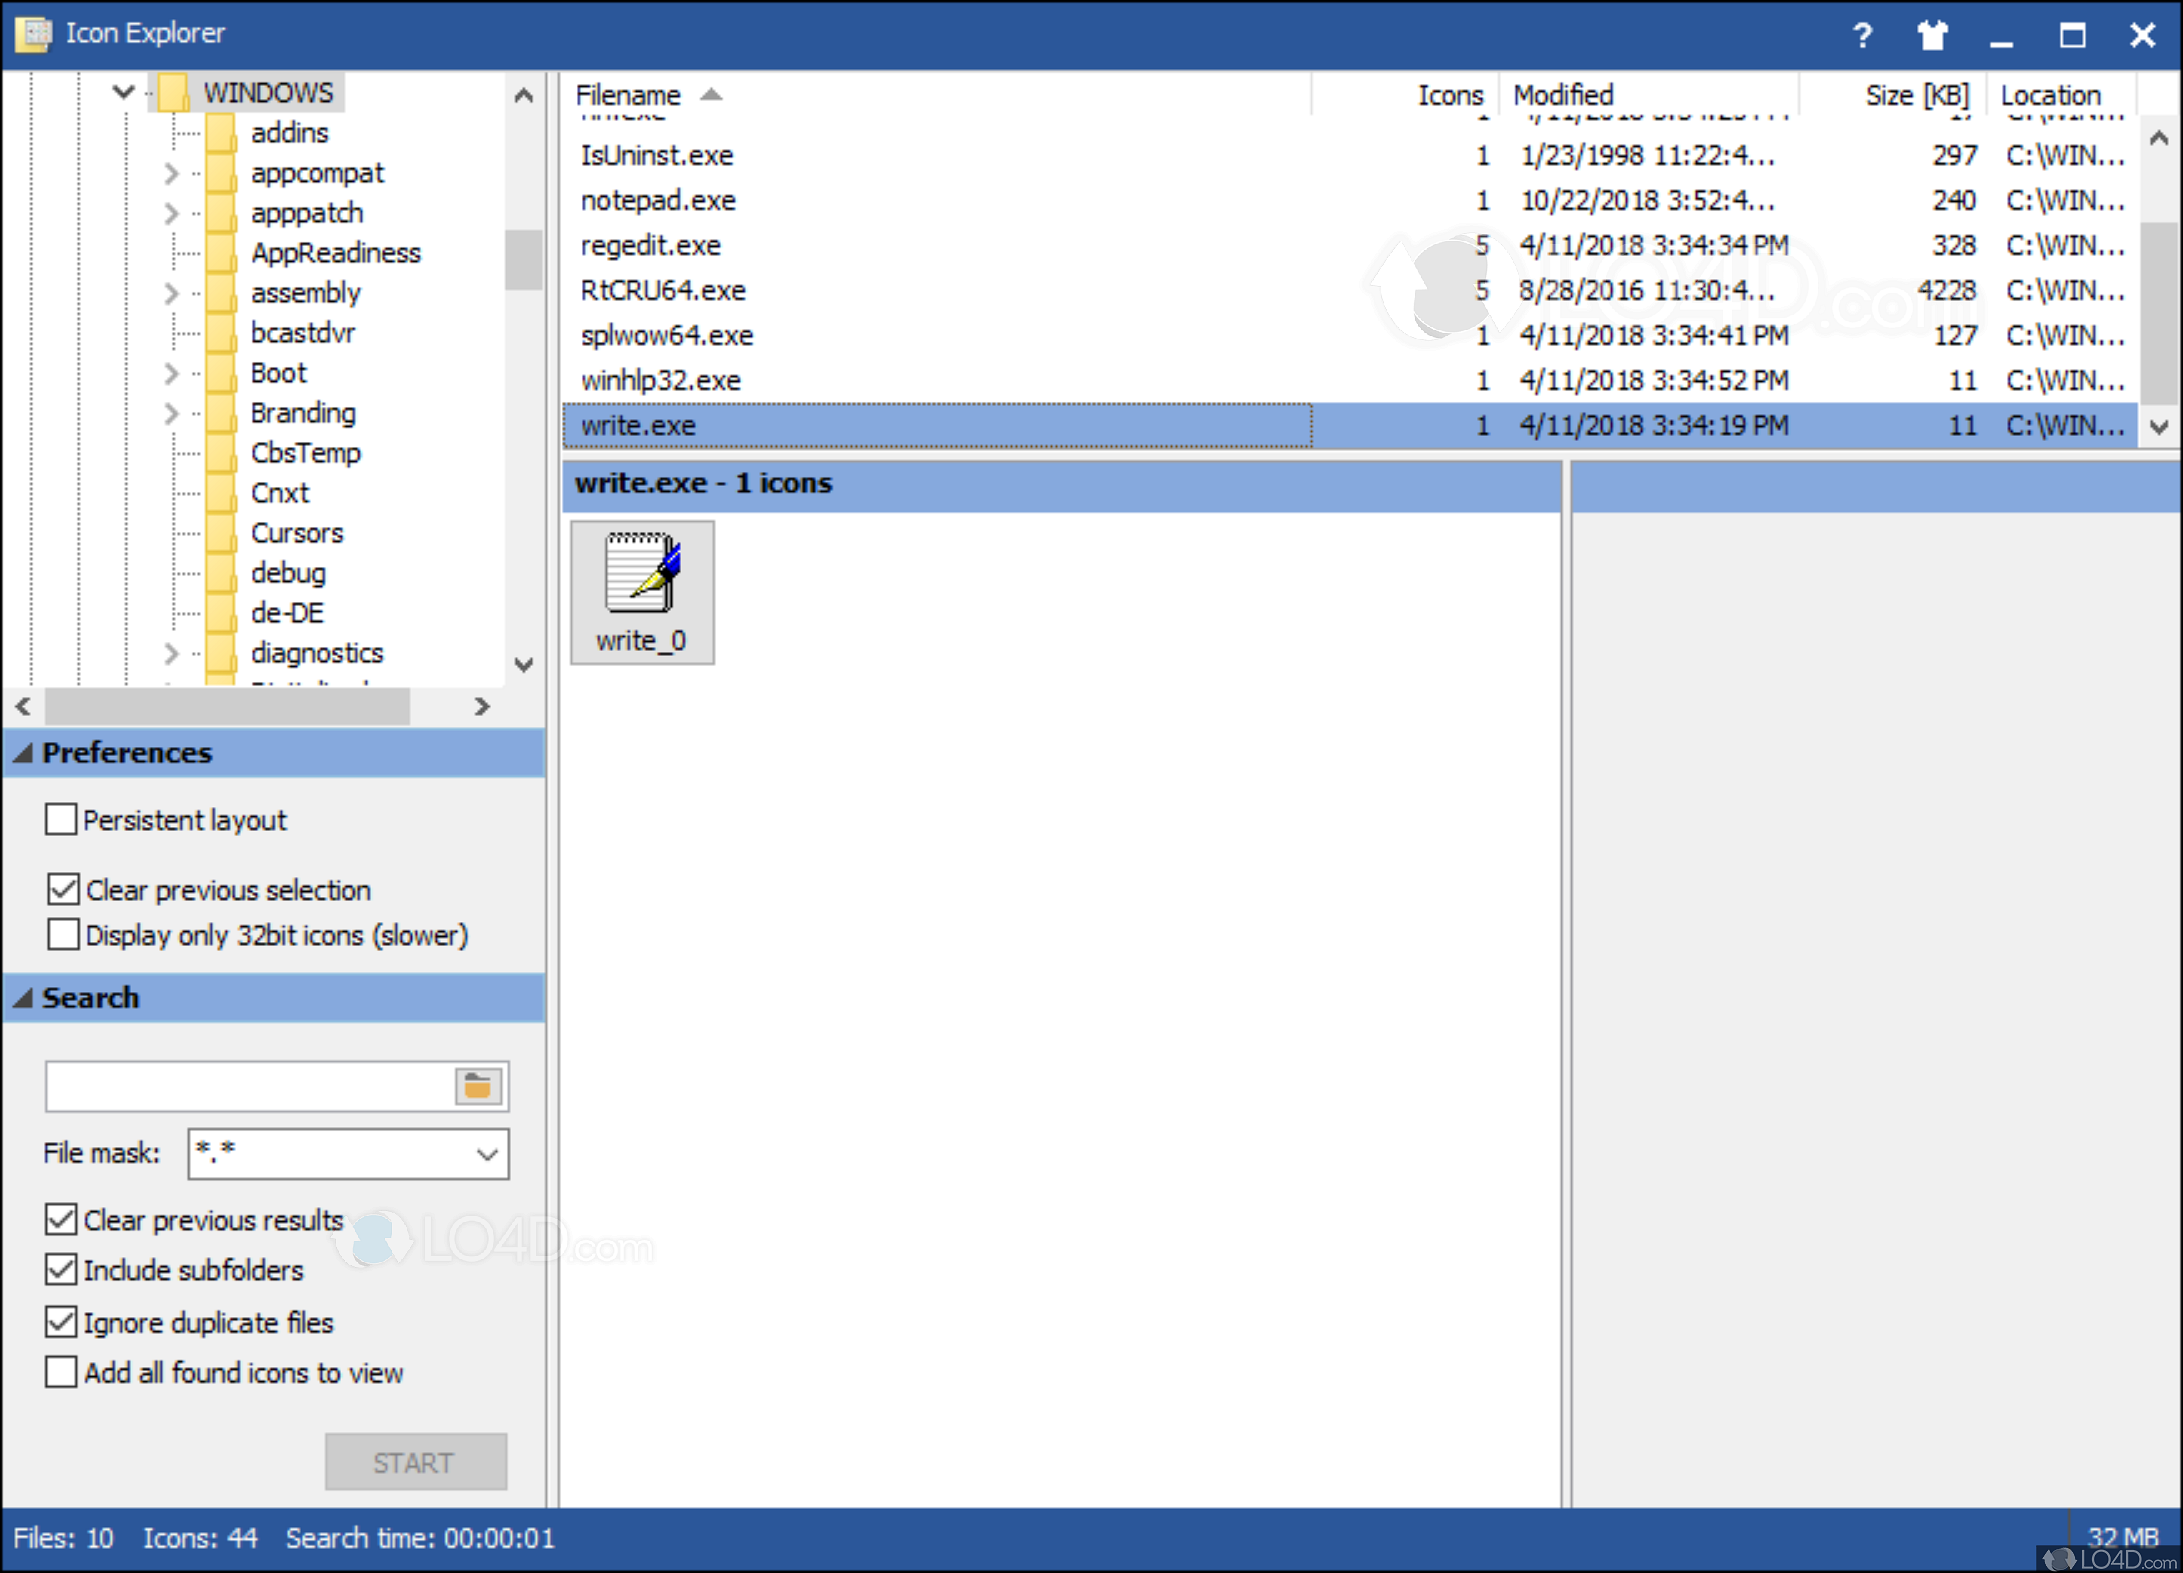
Task: Collapse the WINDOWS tree node
Action: click(x=122, y=91)
